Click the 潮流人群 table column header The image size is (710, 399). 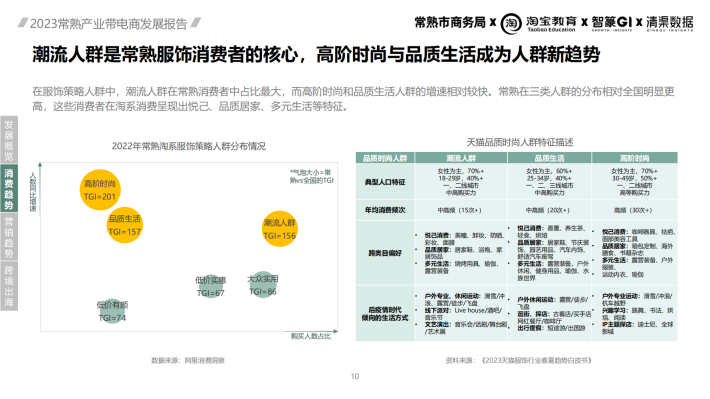point(461,158)
